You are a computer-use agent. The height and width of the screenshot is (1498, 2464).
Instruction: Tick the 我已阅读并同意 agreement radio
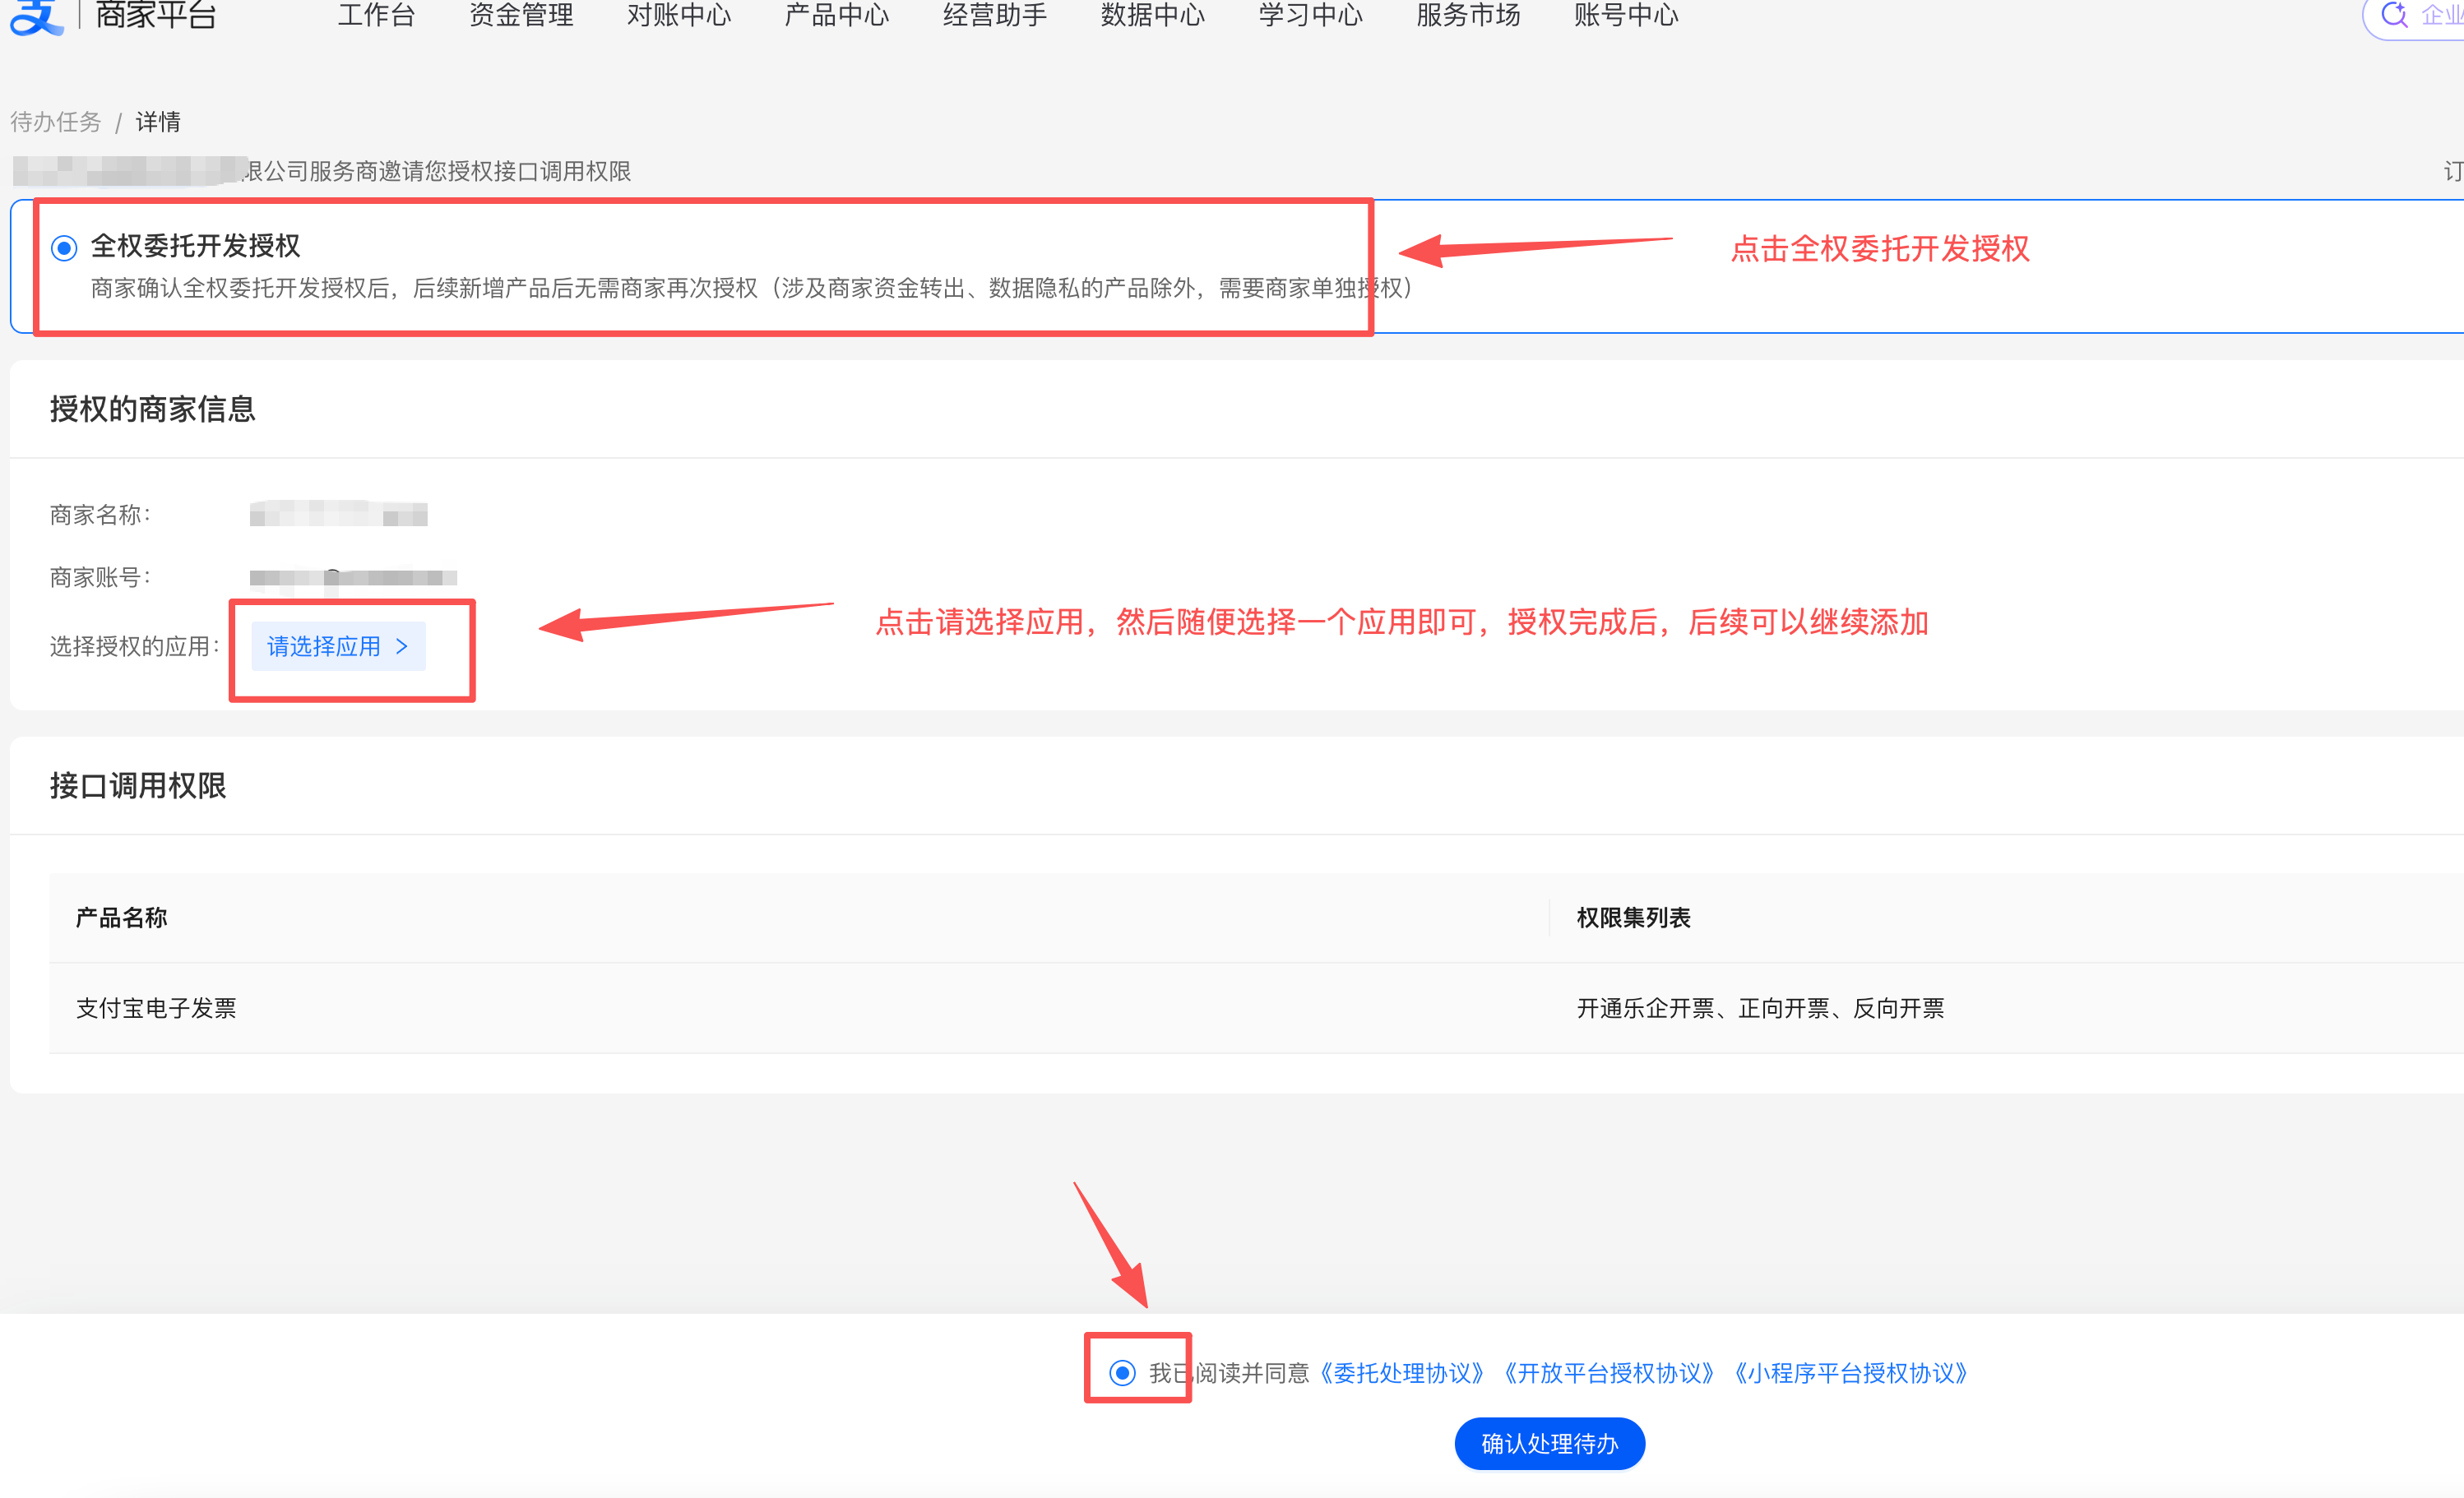[x=1122, y=1373]
